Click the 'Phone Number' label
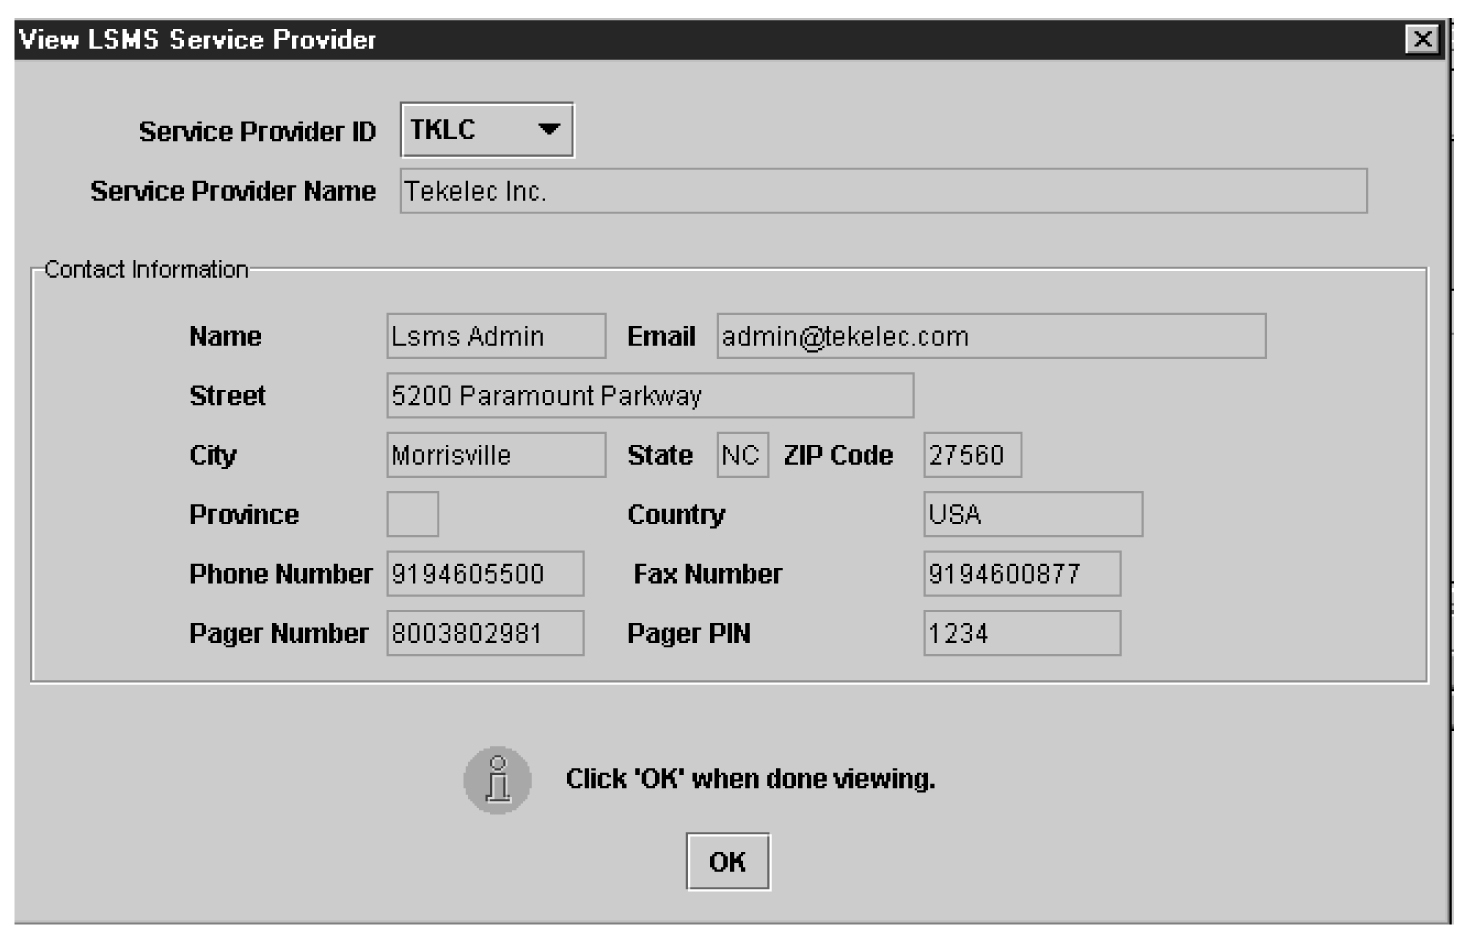The width and height of the screenshot is (1472, 943). point(280,574)
